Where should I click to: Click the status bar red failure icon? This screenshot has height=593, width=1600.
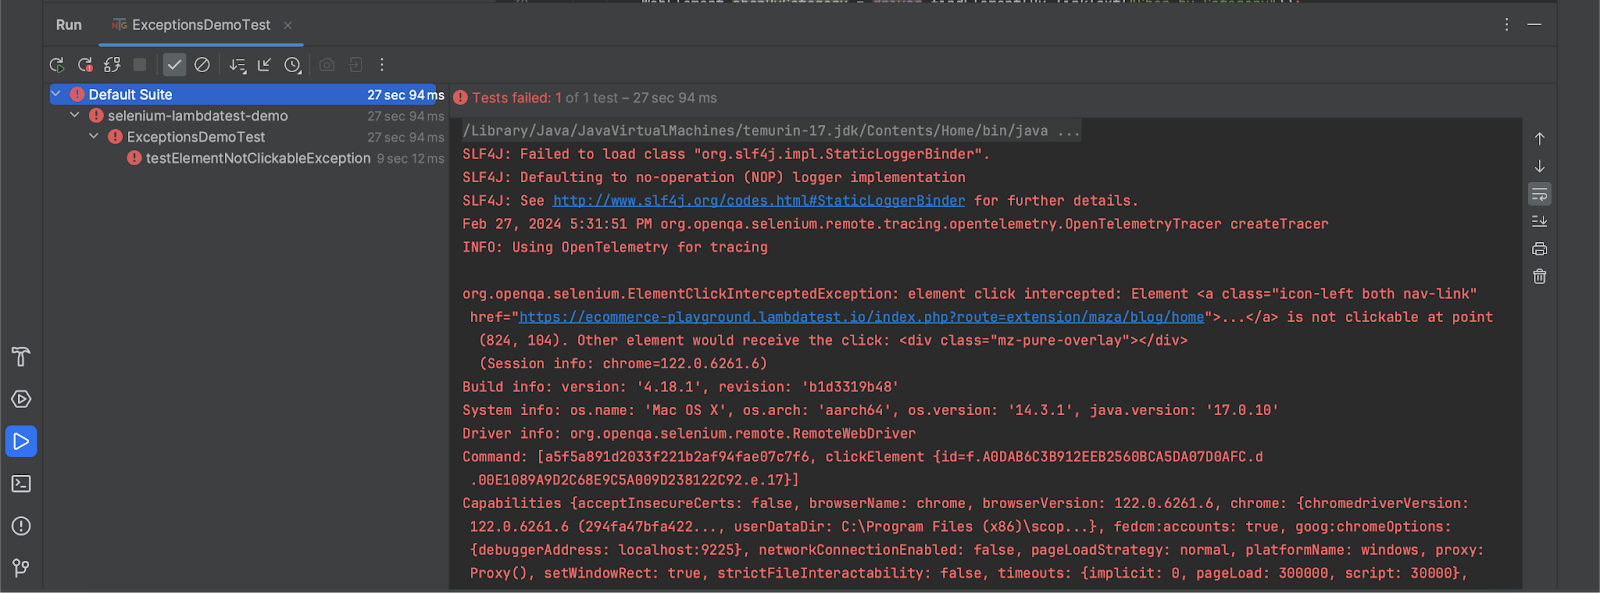460,98
